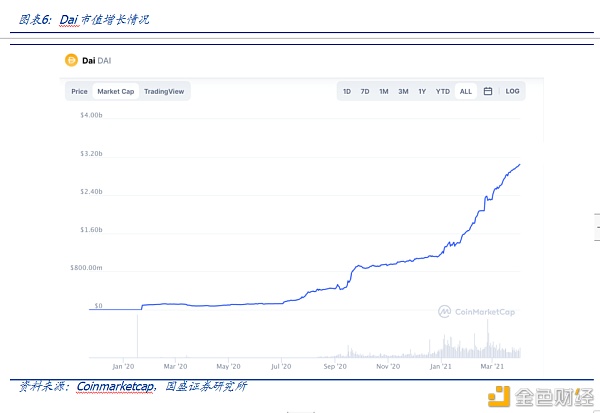Set chart range to 1D
Viewport: 600px width, 413px height.
(347, 91)
